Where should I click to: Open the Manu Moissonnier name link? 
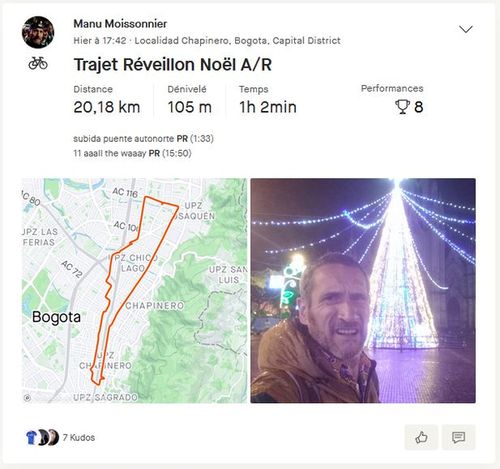point(120,24)
